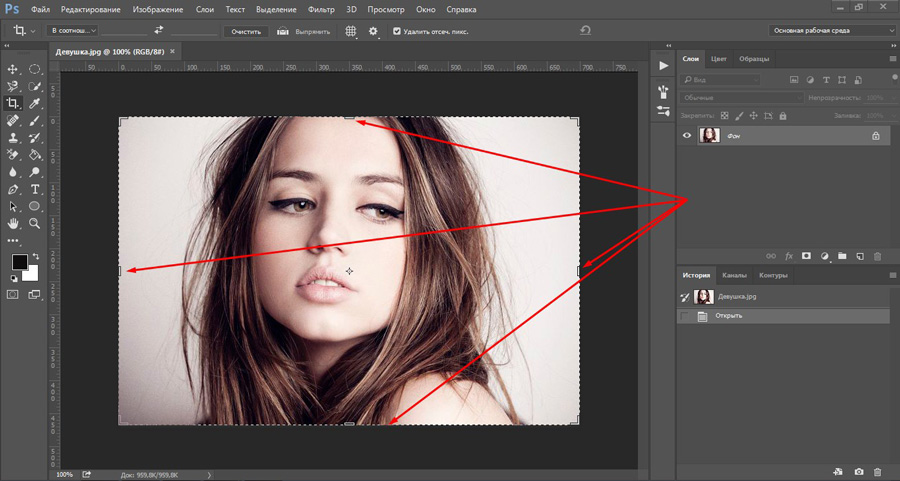Click the black foreground color swatch
Viewport: 900px width, 481px height.
click(19, 262)
